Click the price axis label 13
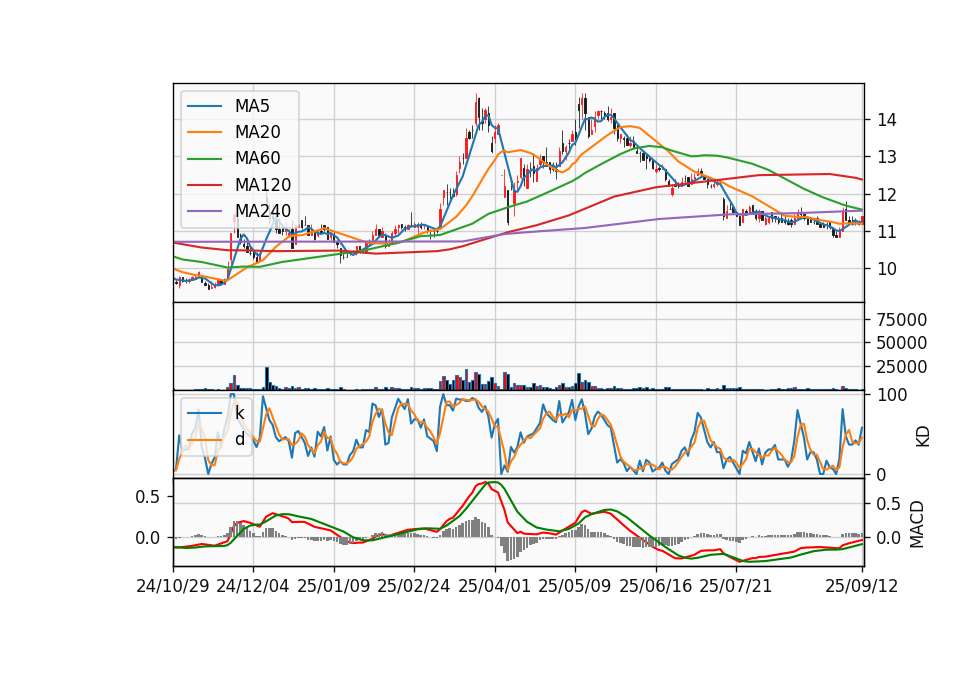The height and width of the screenshot is (690, 960). click(887, 157)
